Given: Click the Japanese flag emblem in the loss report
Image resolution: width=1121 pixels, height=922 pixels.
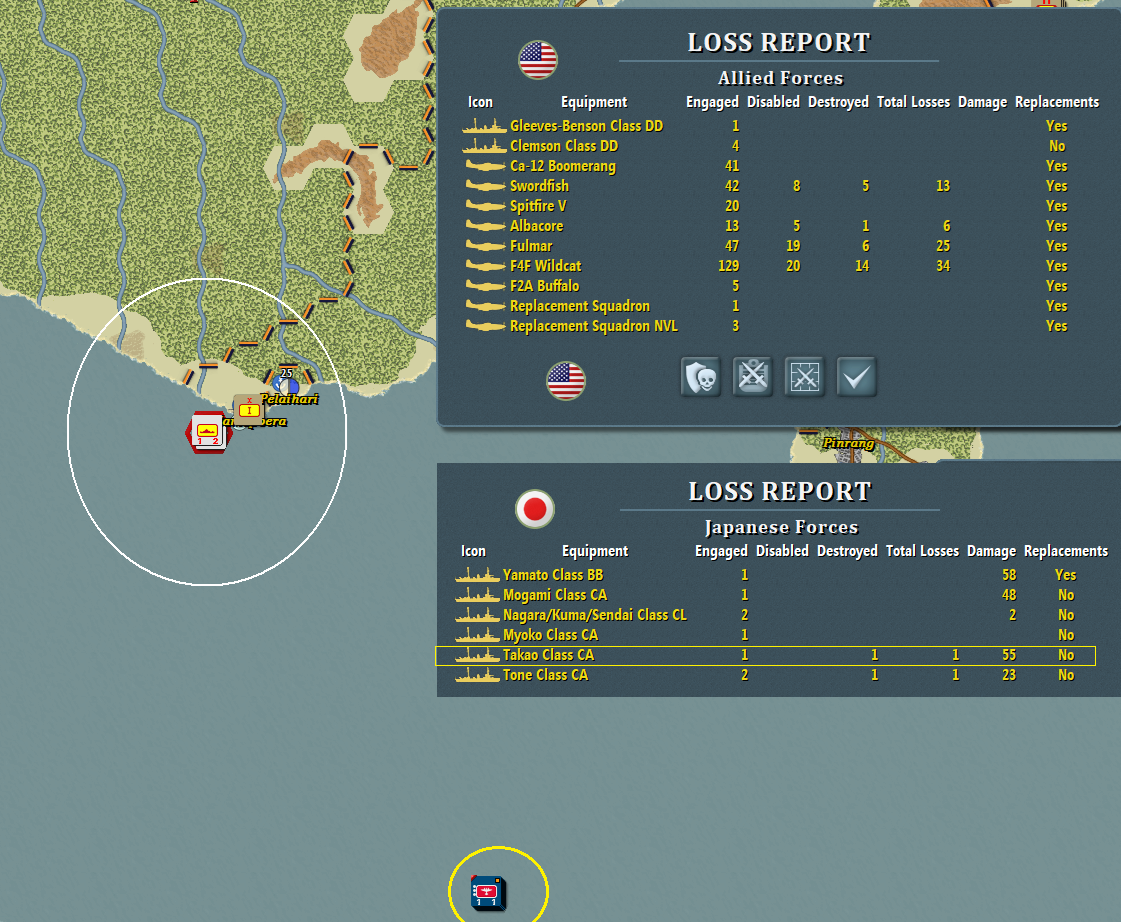Looking at the screenshot, I should point(535,509).
